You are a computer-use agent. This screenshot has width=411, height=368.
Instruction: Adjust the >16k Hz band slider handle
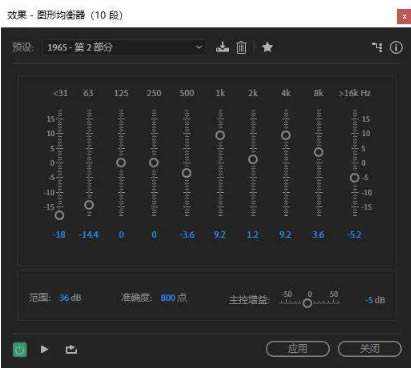(x=355, y=178)
